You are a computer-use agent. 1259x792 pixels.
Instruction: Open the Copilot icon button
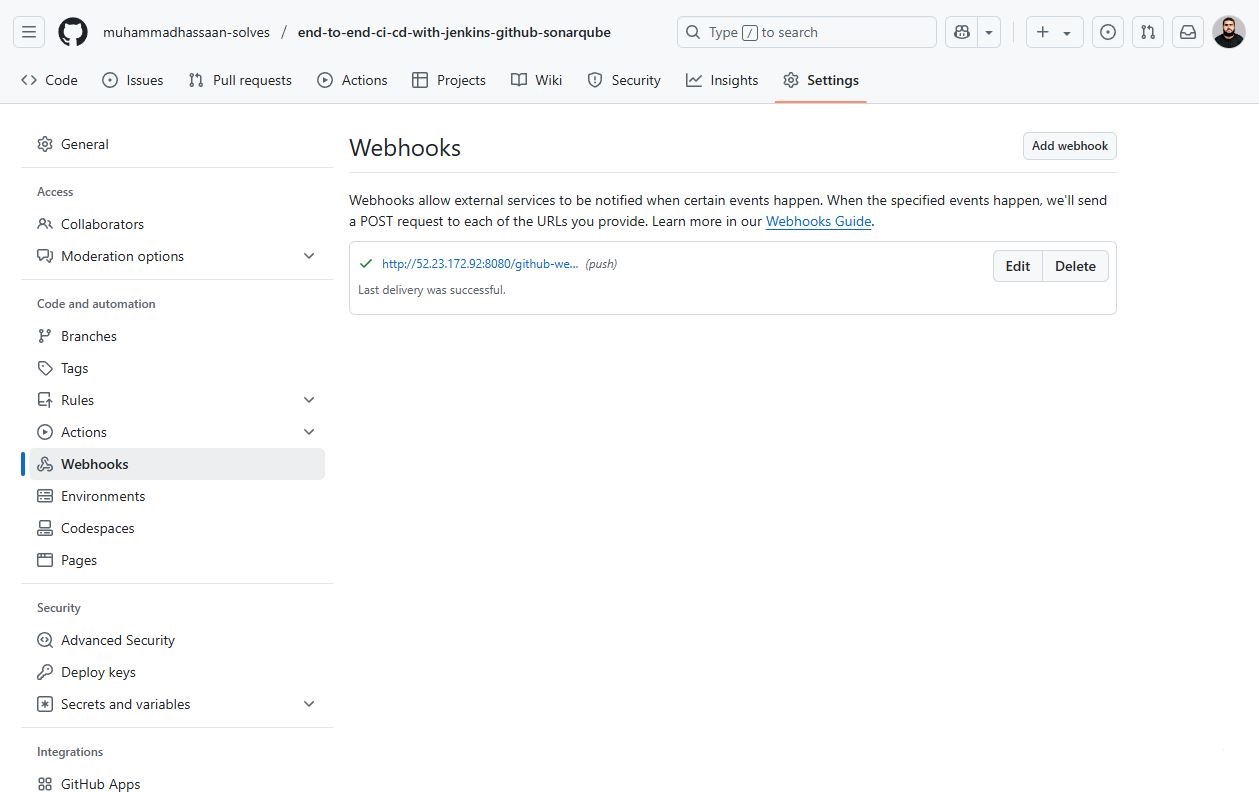tap(962, 32)
